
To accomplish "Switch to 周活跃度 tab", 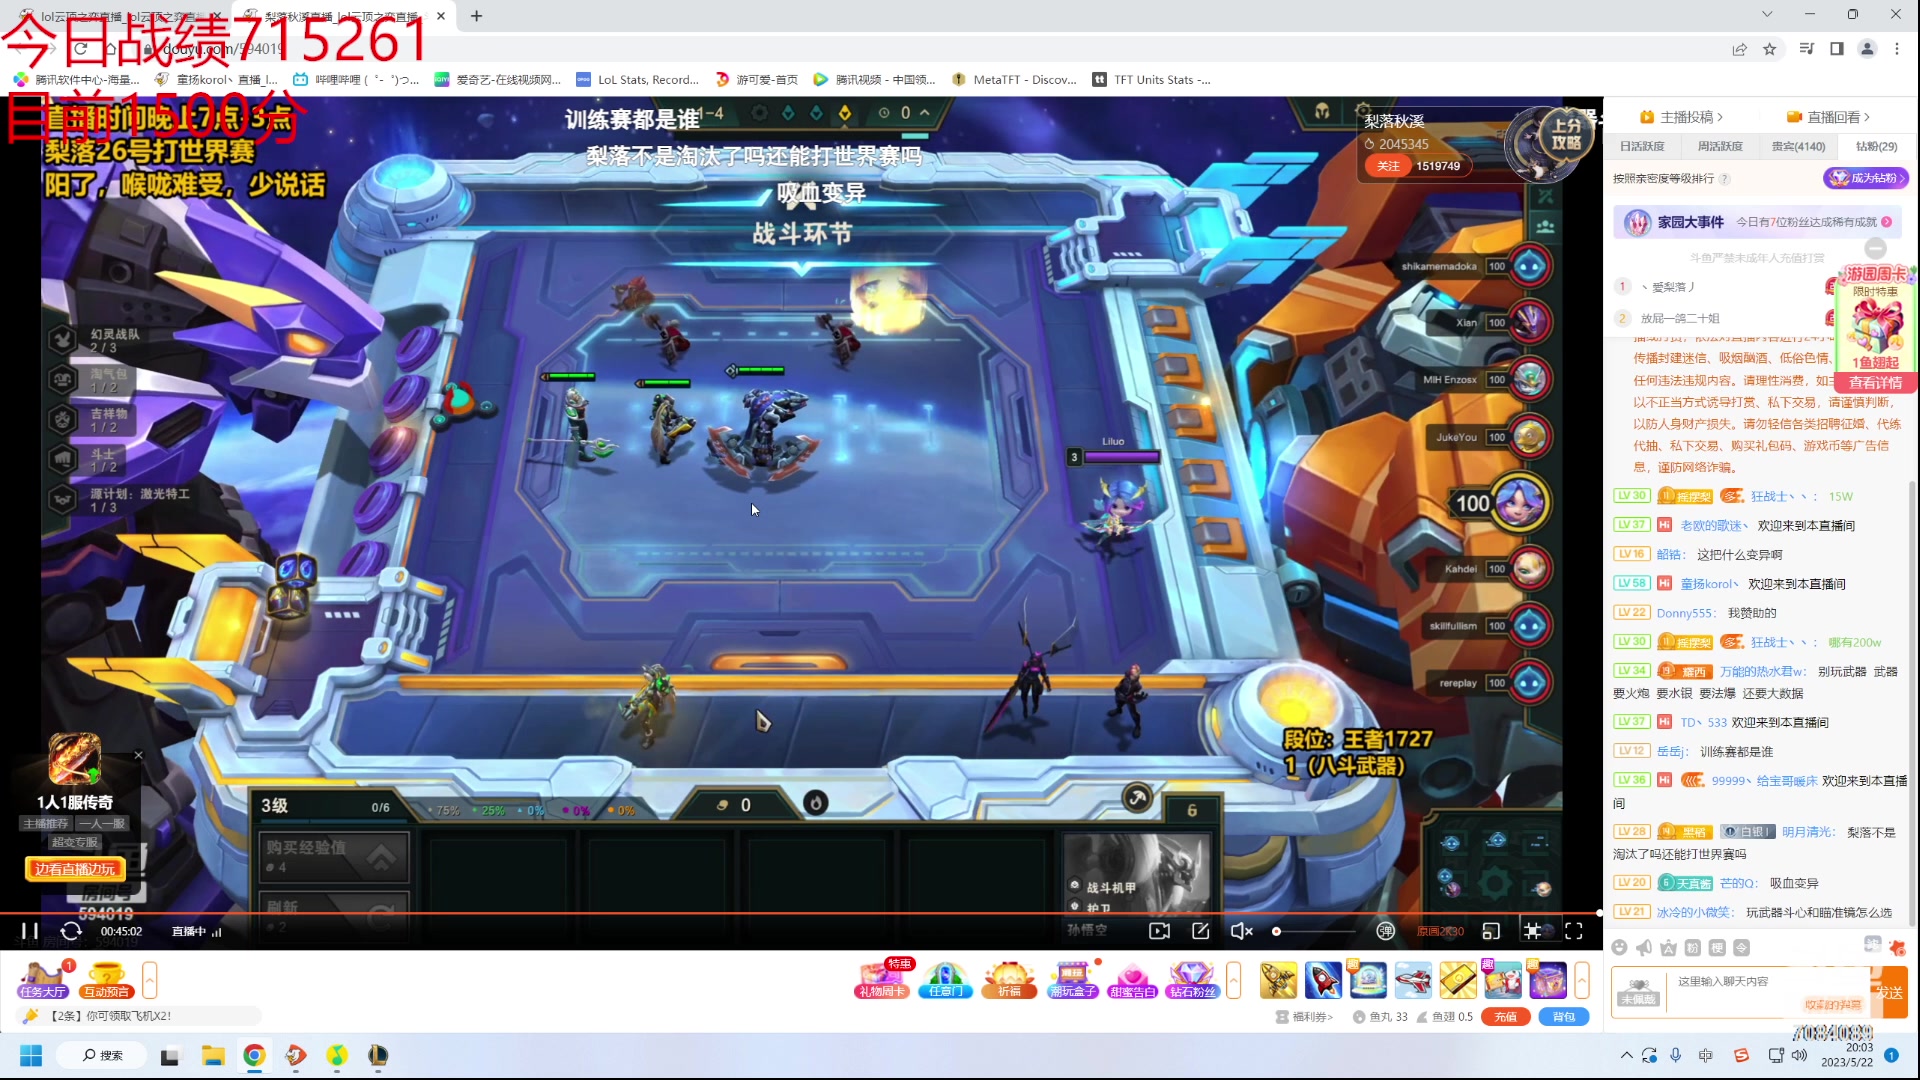I will pyautogui.click(x=1720, y=146).
